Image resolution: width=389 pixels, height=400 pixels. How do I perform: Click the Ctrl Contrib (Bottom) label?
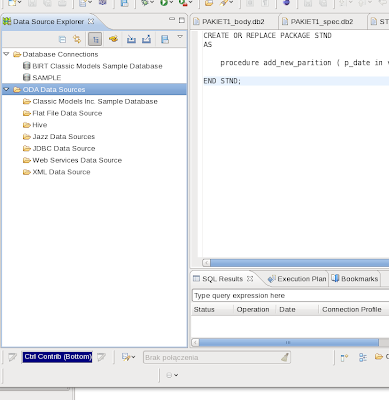click(58, 357)
